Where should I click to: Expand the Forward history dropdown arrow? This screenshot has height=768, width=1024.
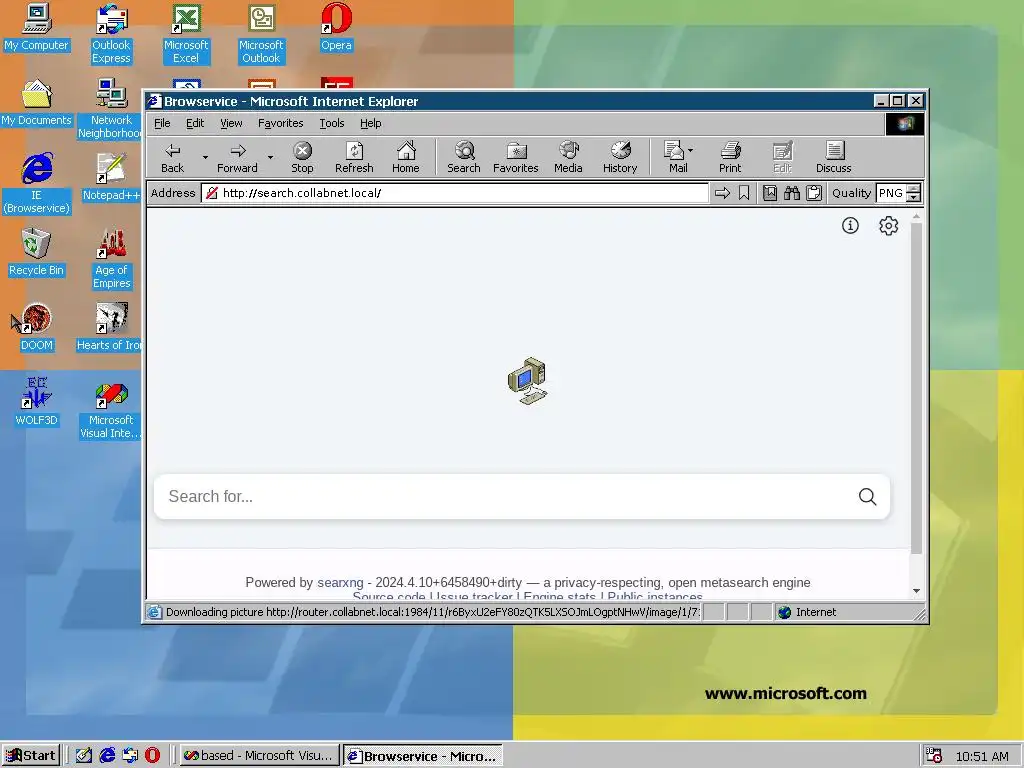point(270,157)
